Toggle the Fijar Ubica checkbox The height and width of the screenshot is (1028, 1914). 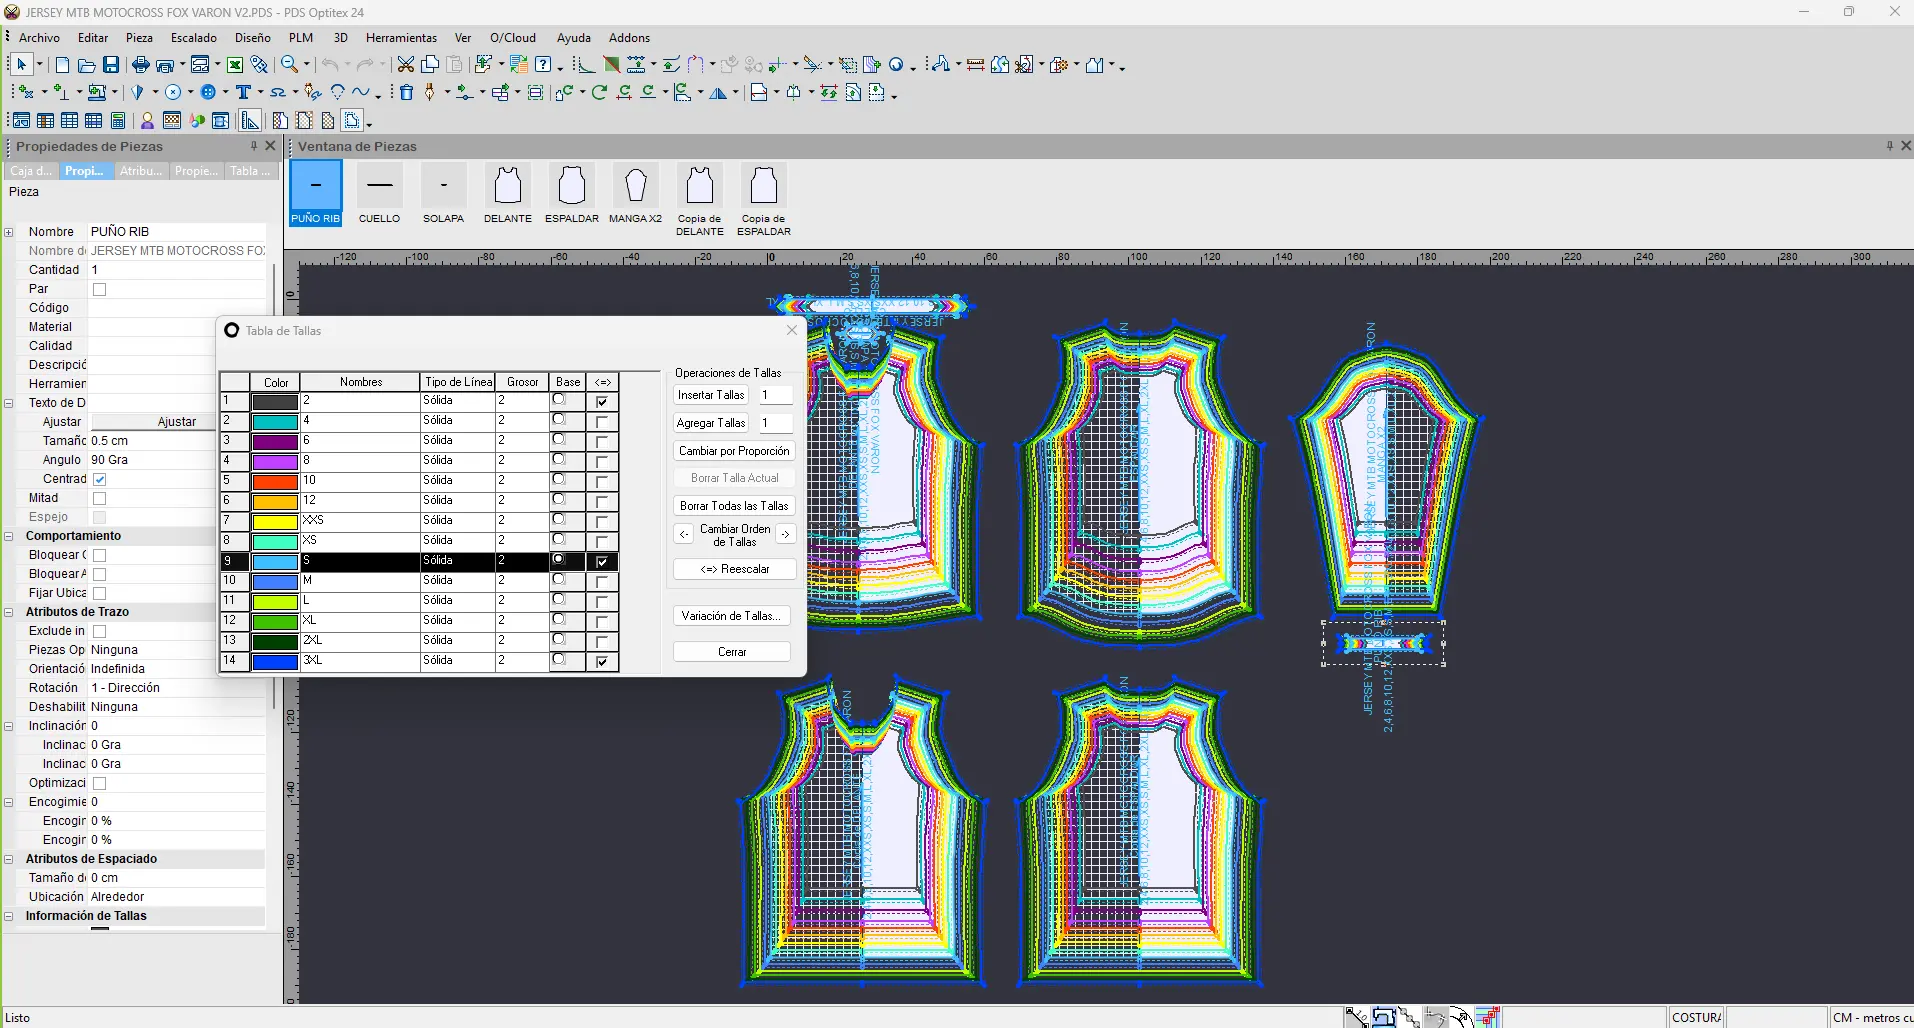[100, 593]
